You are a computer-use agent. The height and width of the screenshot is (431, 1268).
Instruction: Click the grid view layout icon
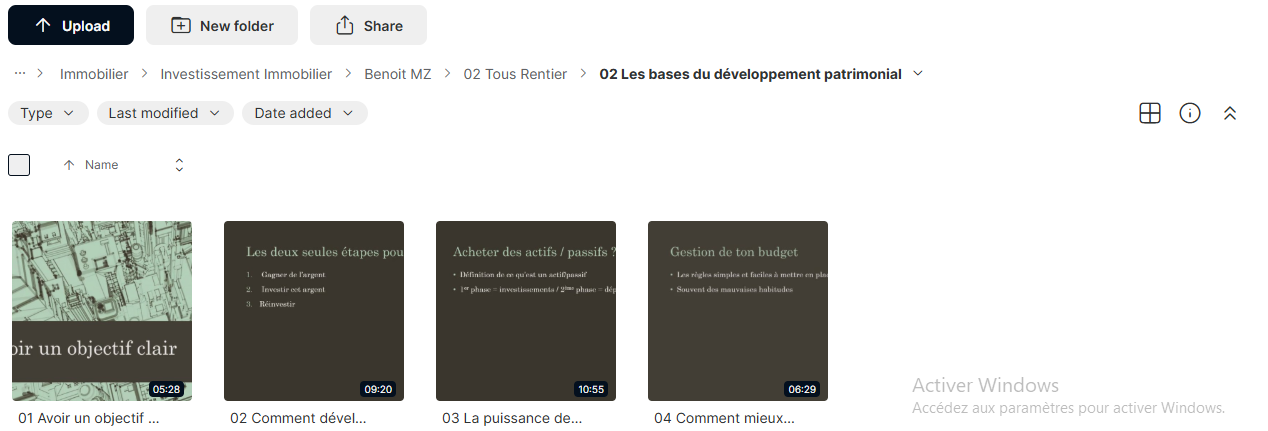coord(1150,113)
